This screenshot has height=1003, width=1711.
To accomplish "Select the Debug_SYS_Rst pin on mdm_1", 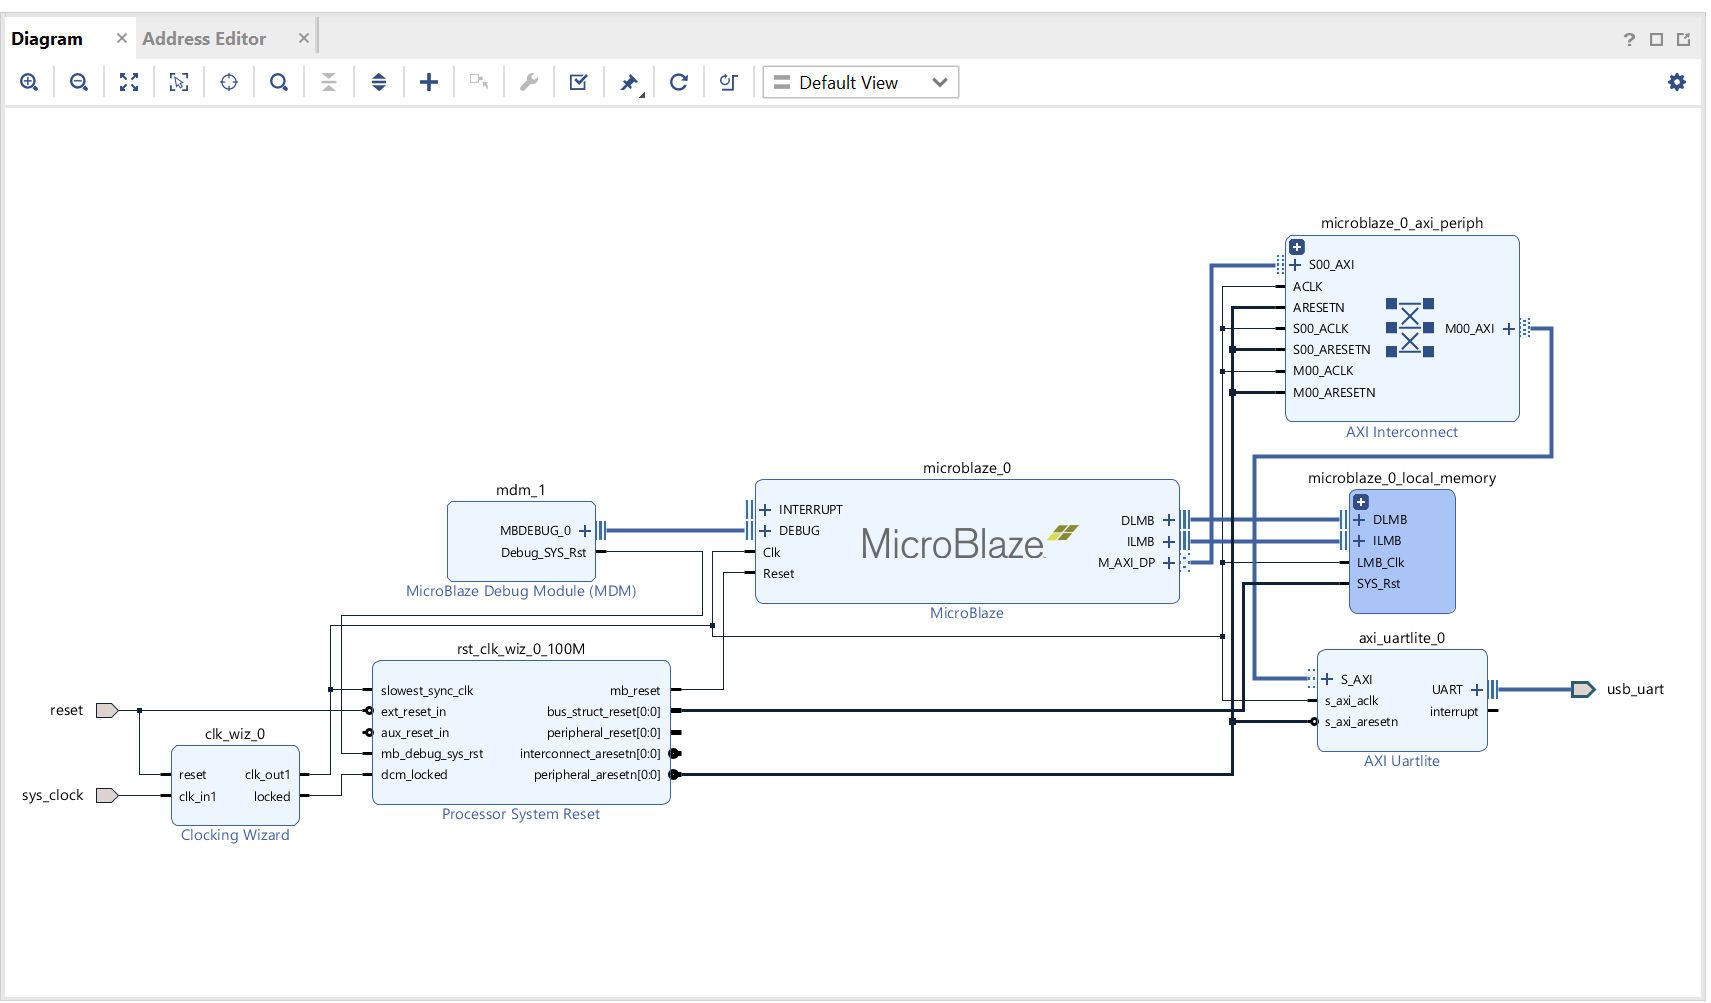I will pos(543,553).
